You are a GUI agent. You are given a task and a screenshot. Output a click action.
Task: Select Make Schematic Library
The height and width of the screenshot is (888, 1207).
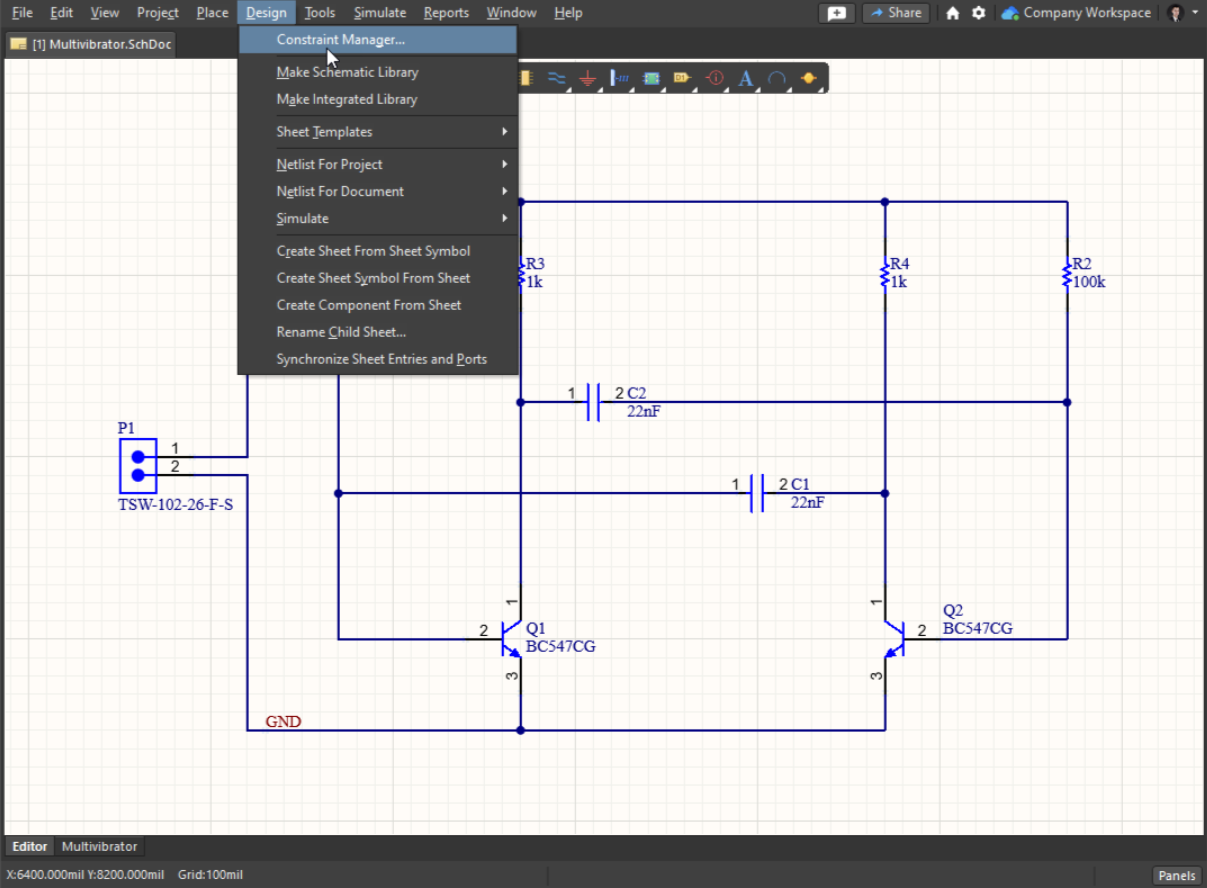(347, 72)
